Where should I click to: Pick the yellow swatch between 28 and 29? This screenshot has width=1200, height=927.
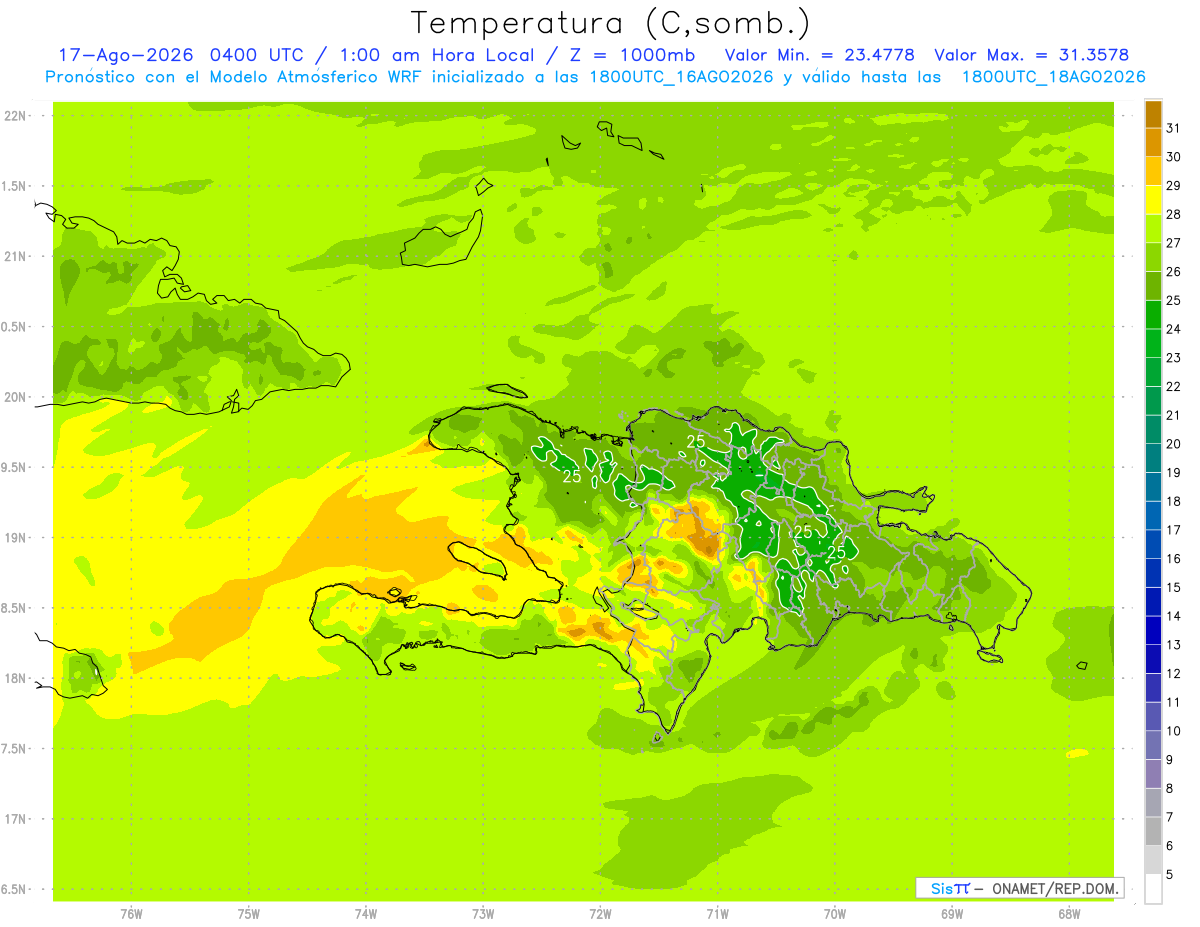coord(1153,200)
